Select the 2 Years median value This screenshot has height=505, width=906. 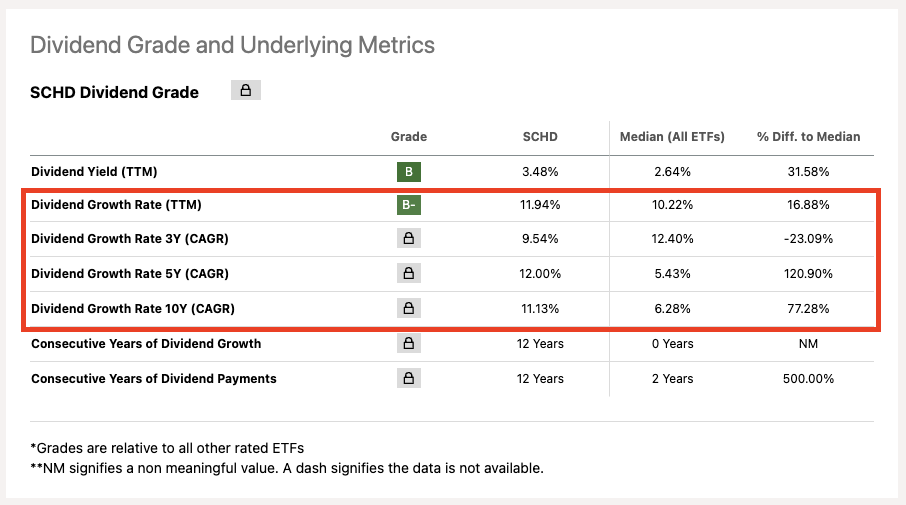click(673, 378)
